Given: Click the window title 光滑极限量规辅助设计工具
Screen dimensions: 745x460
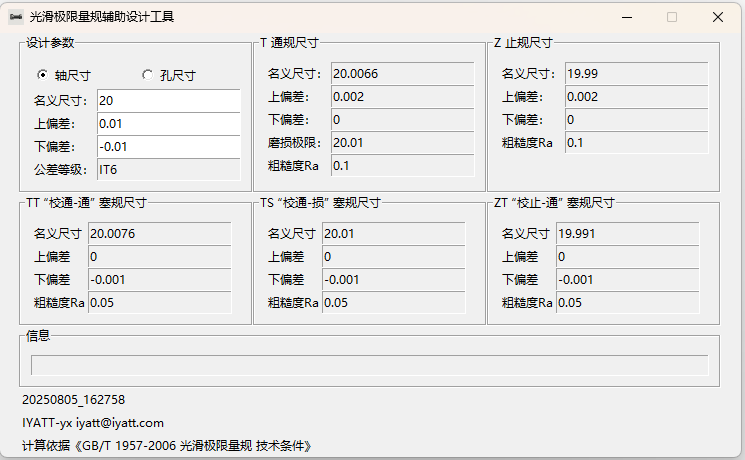Looking at the screenshot, I should point(102,17).
